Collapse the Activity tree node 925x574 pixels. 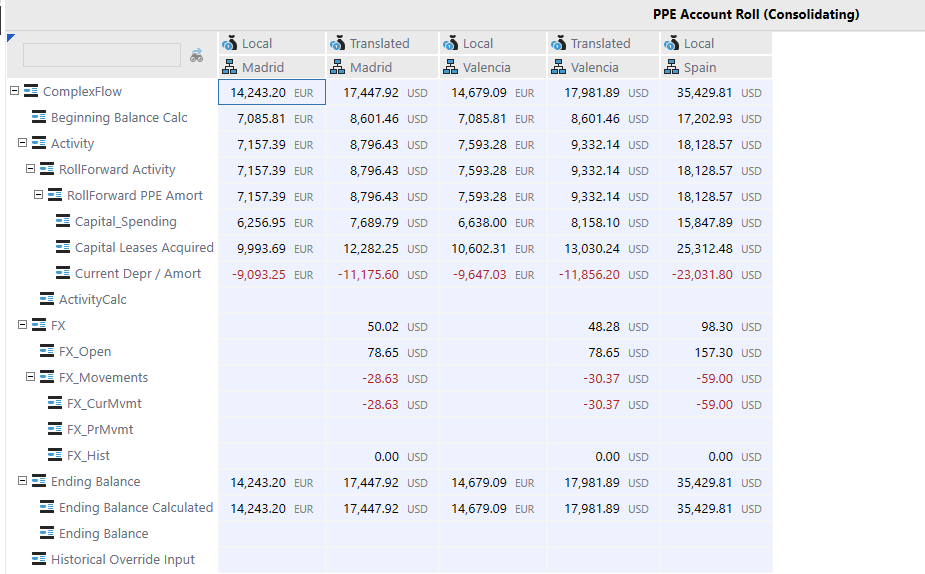coord(23,144)
